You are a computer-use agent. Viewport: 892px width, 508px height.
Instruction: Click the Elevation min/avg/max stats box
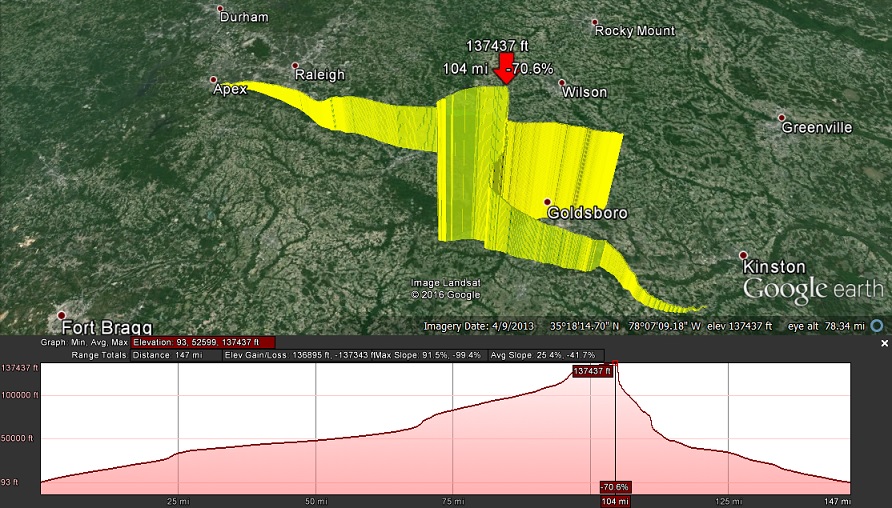pos(203,342)
